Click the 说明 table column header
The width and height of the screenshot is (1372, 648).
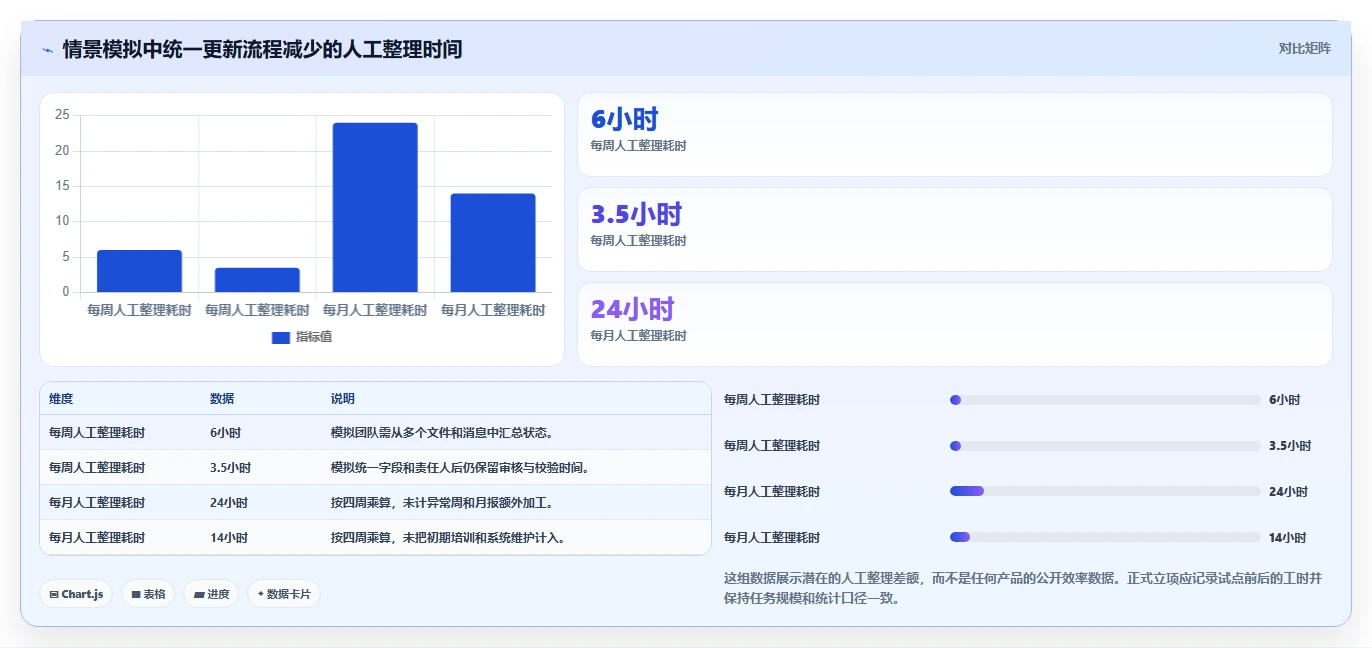pos(343,398)
